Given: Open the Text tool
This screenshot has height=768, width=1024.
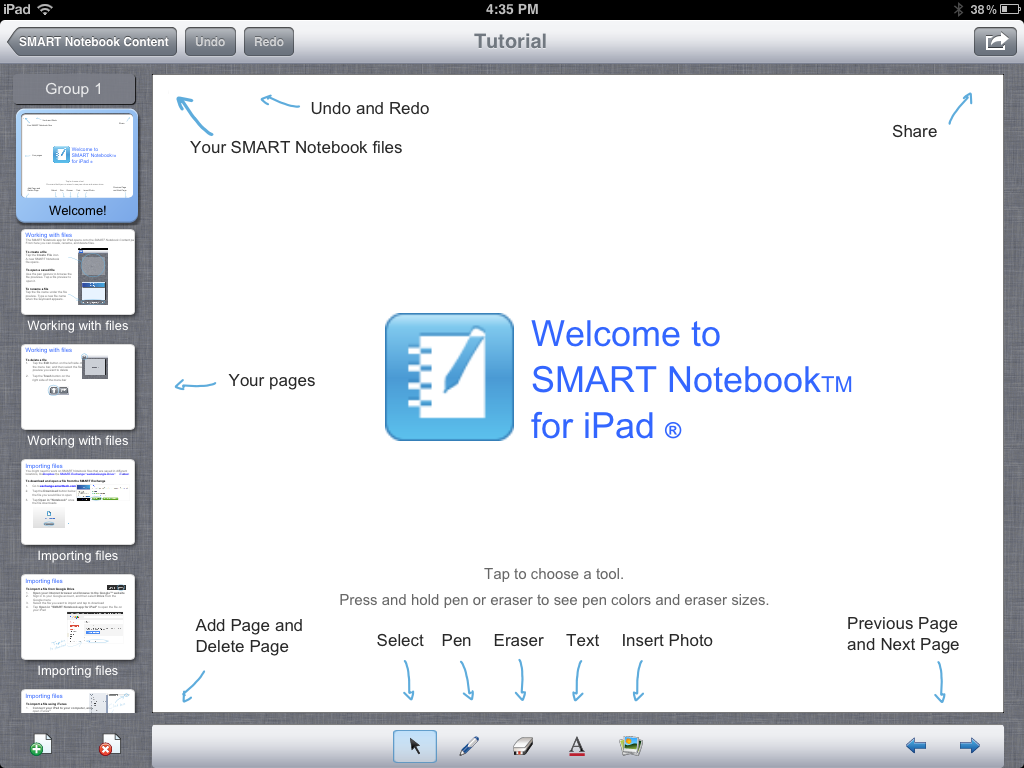Looking at the screenshot, I should tap(576, 745).
